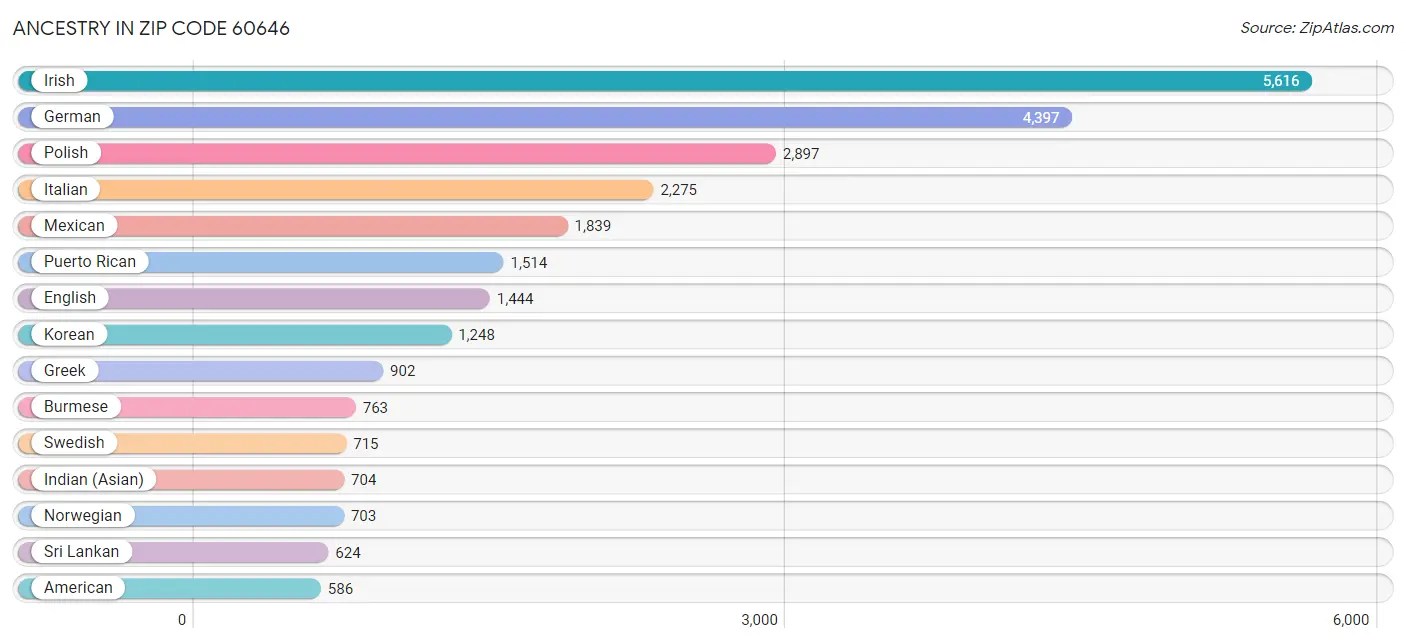Click the 5,616 value on Irish bar

coord(1281,80)
